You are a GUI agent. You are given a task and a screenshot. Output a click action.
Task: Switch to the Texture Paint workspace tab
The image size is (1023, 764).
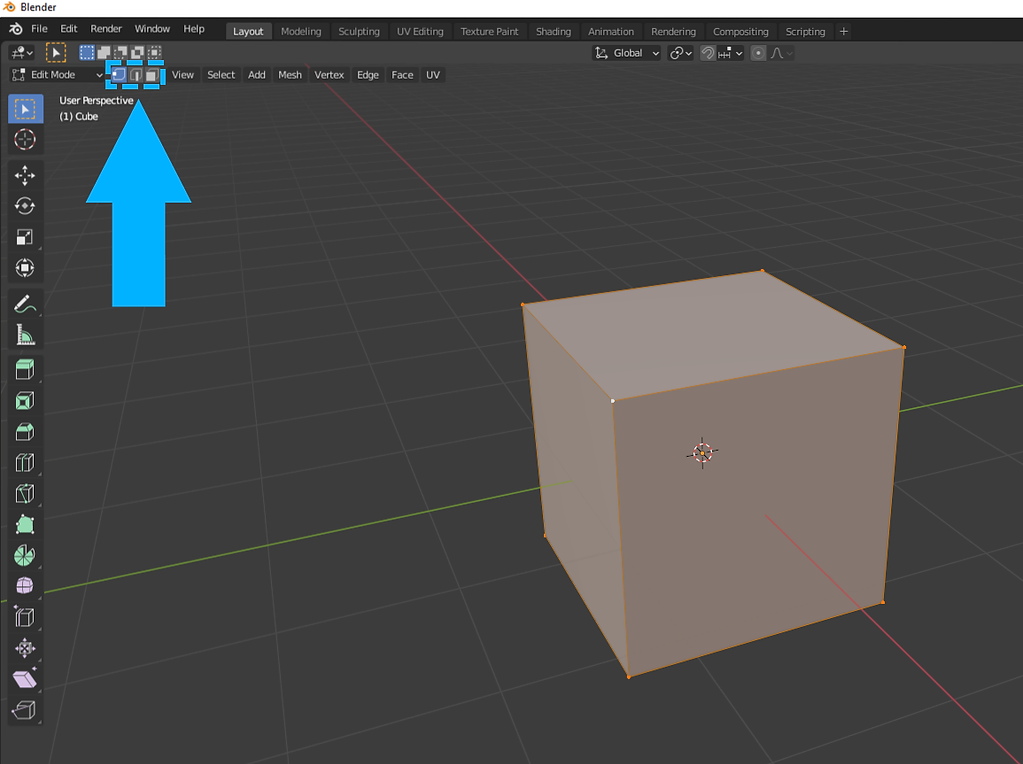(x=489, y=31)
